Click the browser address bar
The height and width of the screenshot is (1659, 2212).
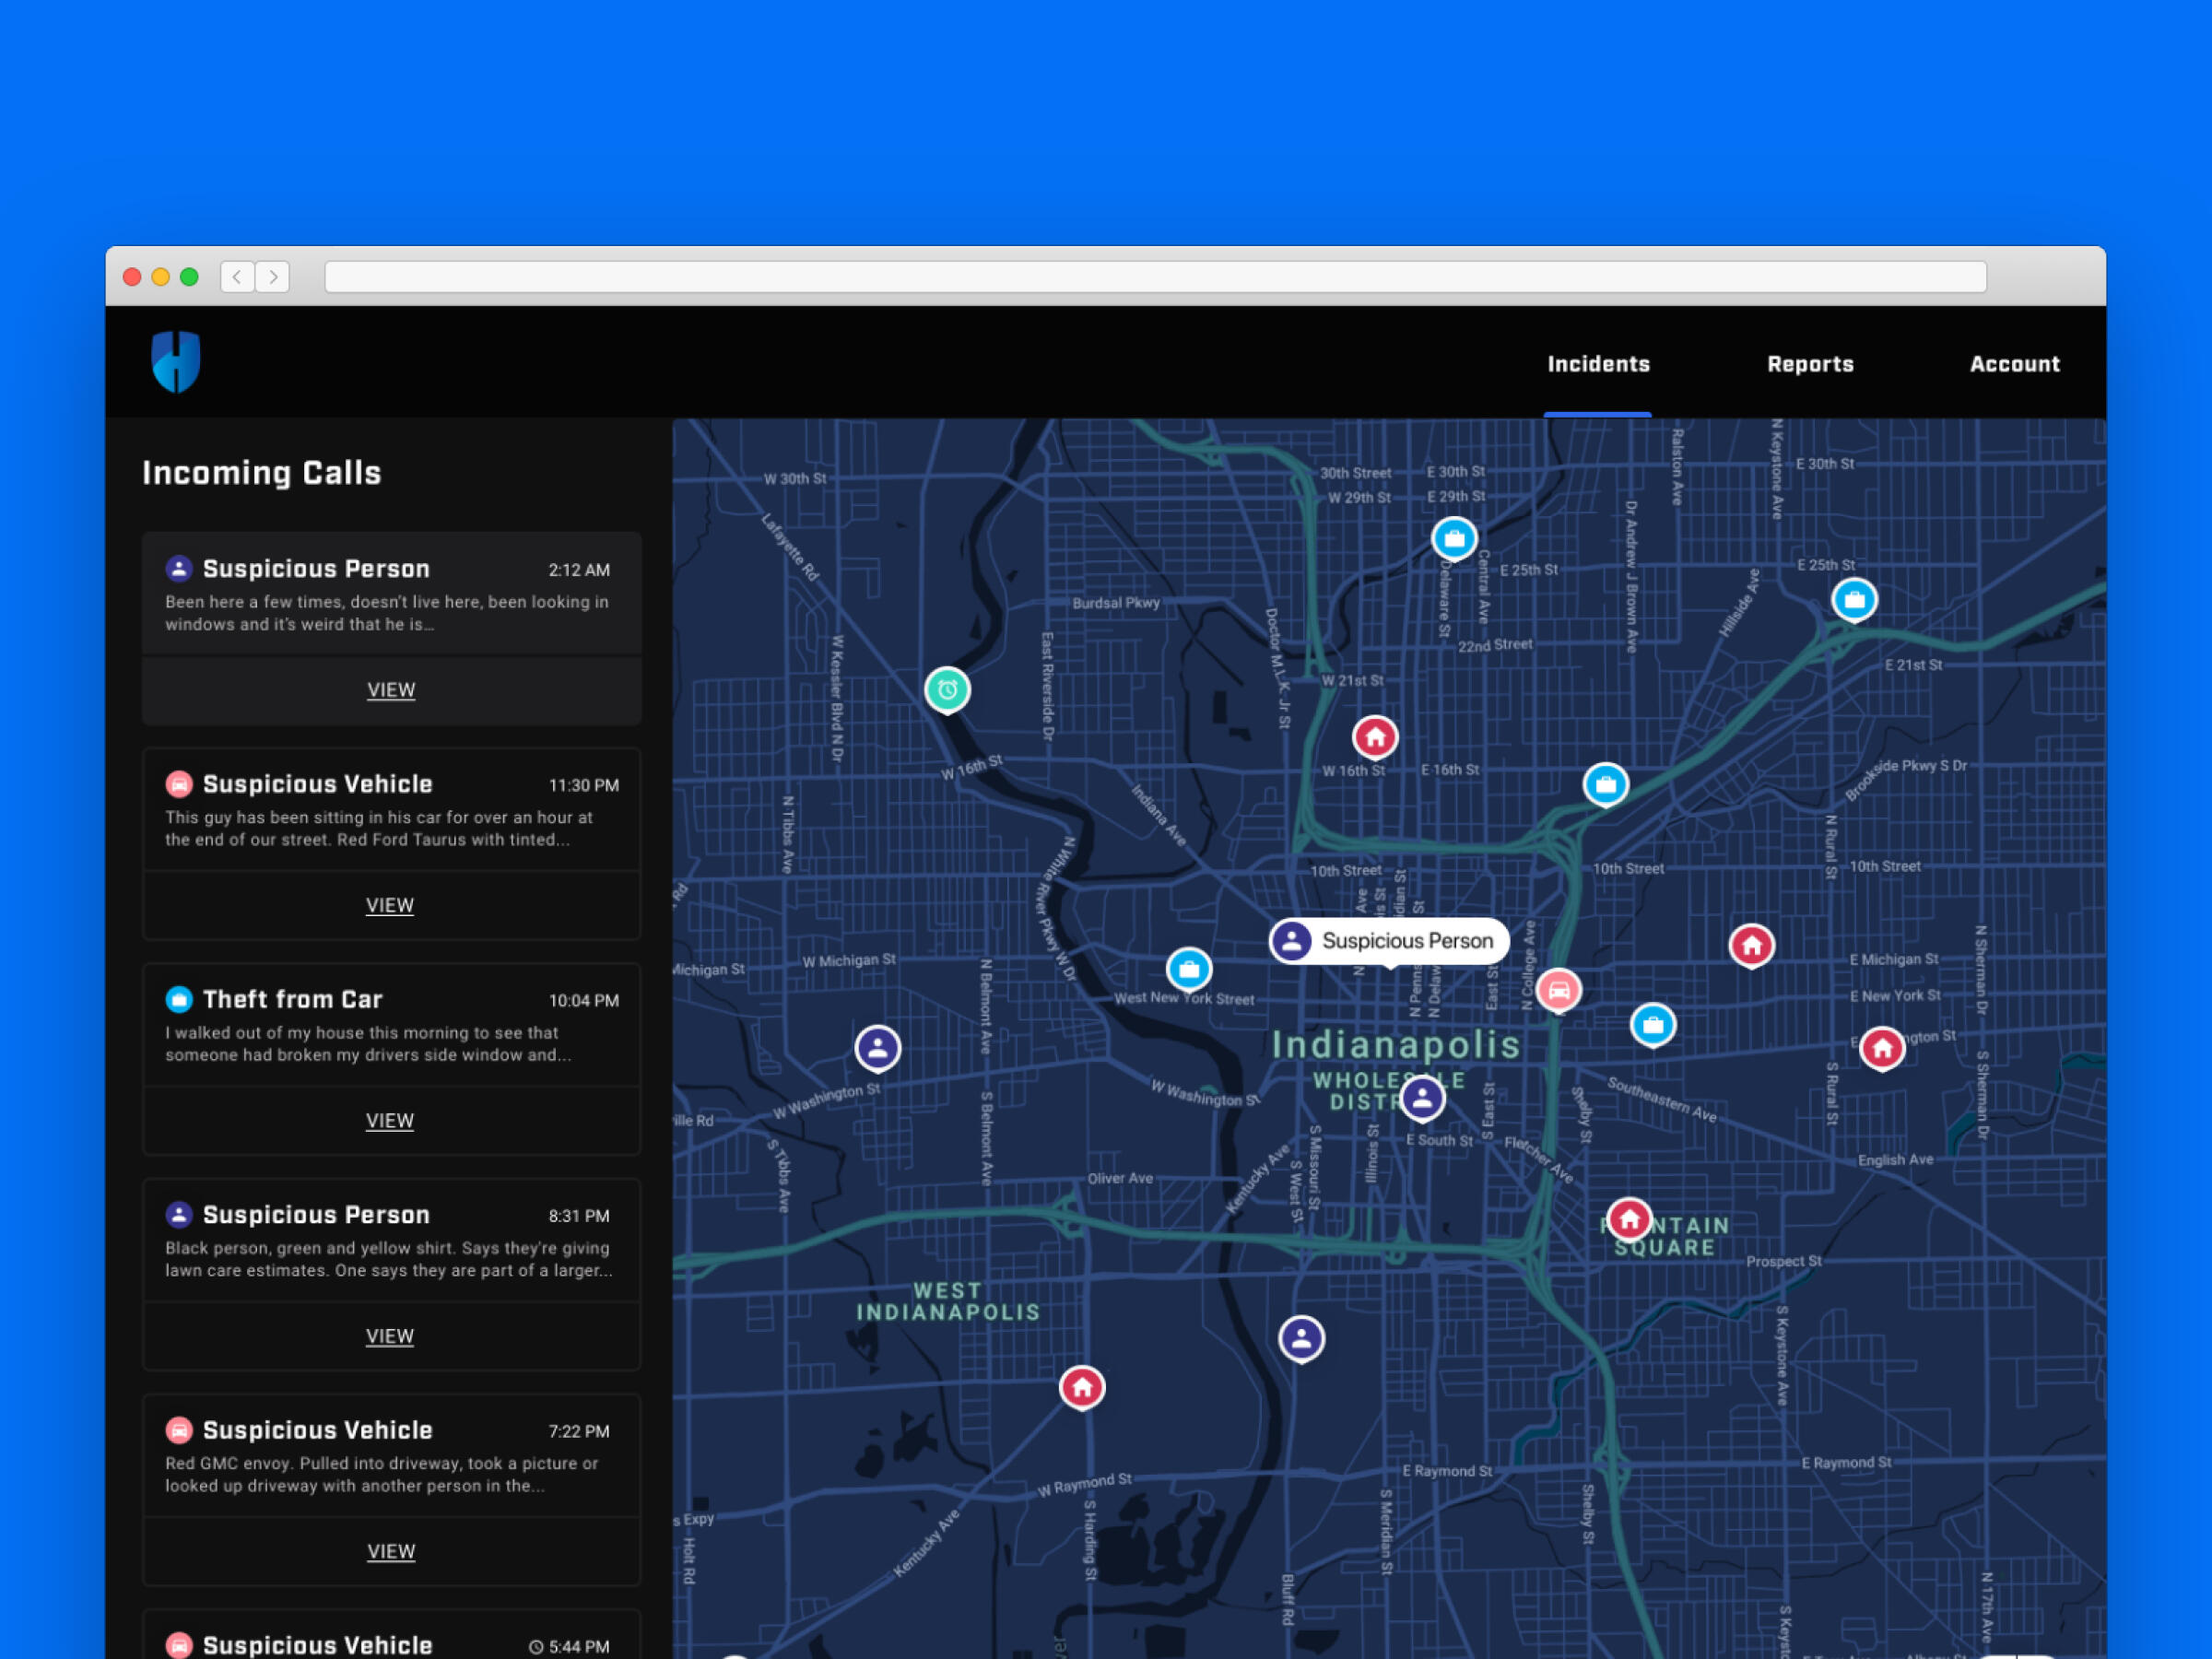click(1154, 277)
